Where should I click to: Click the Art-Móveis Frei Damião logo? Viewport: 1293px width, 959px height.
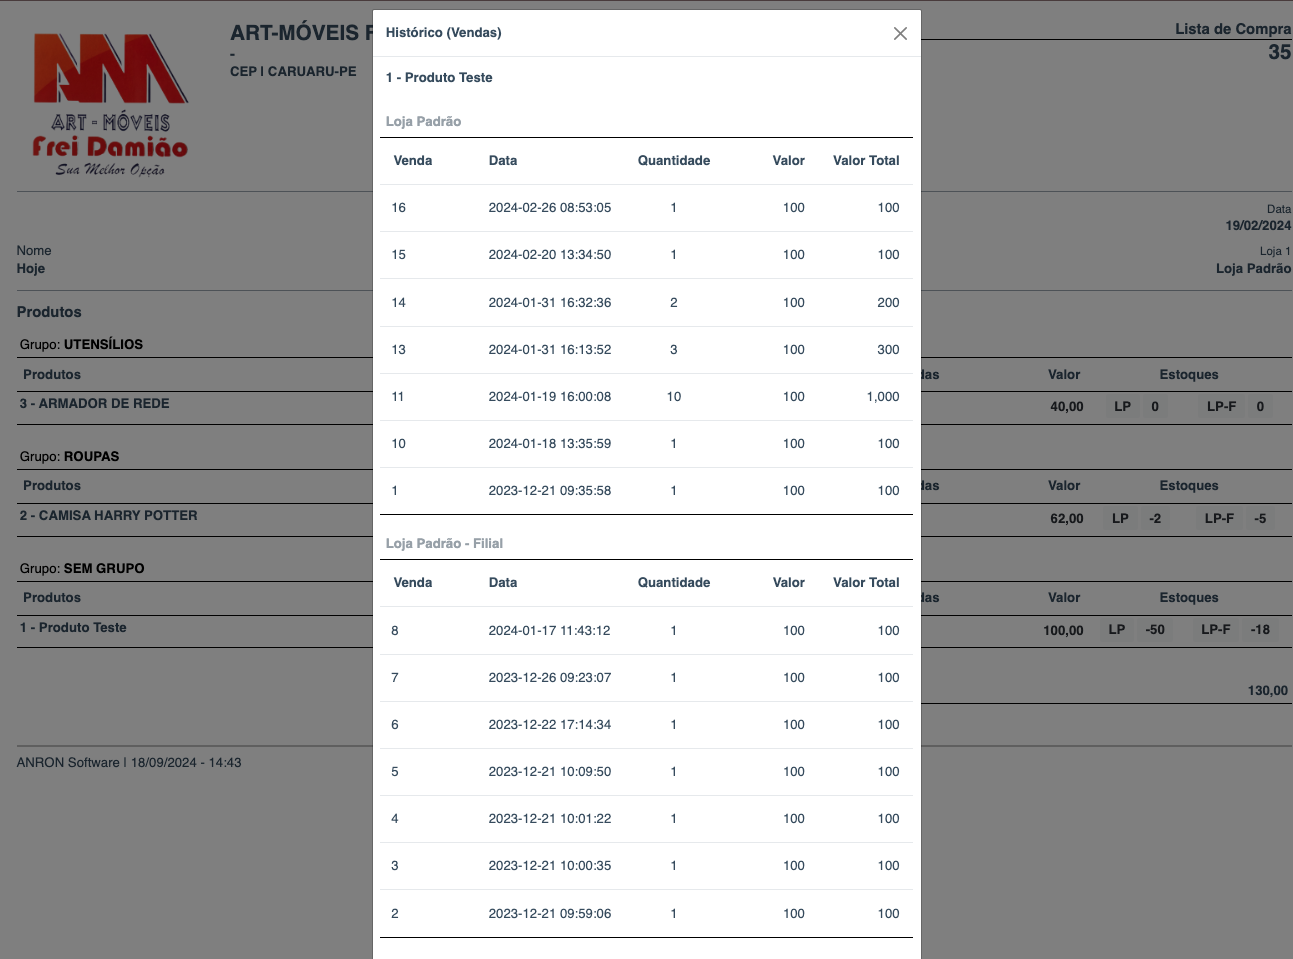pos(110,105)
